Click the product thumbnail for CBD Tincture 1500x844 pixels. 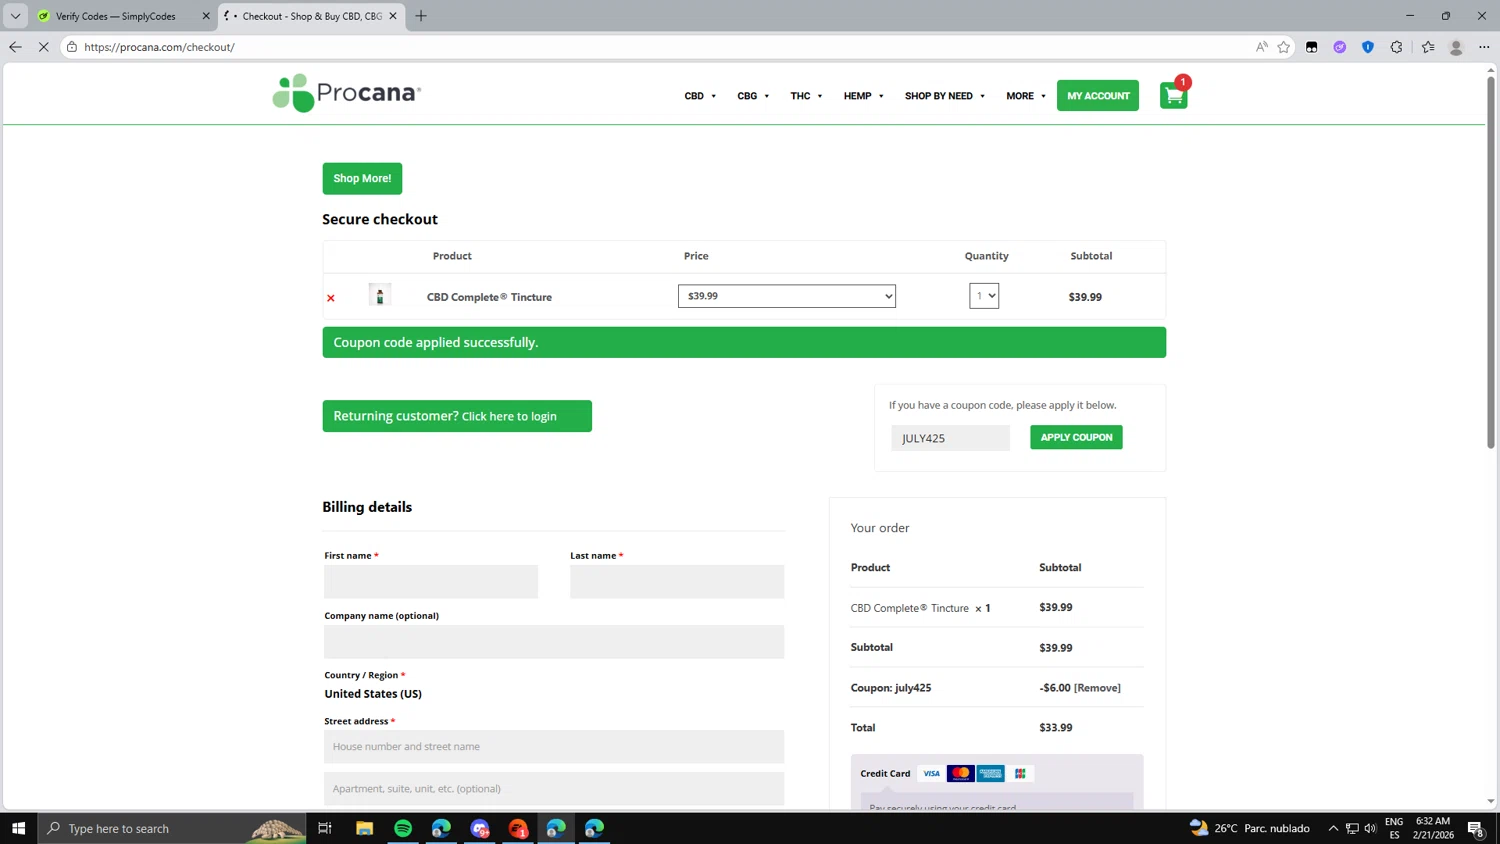[x=379, y=295]
